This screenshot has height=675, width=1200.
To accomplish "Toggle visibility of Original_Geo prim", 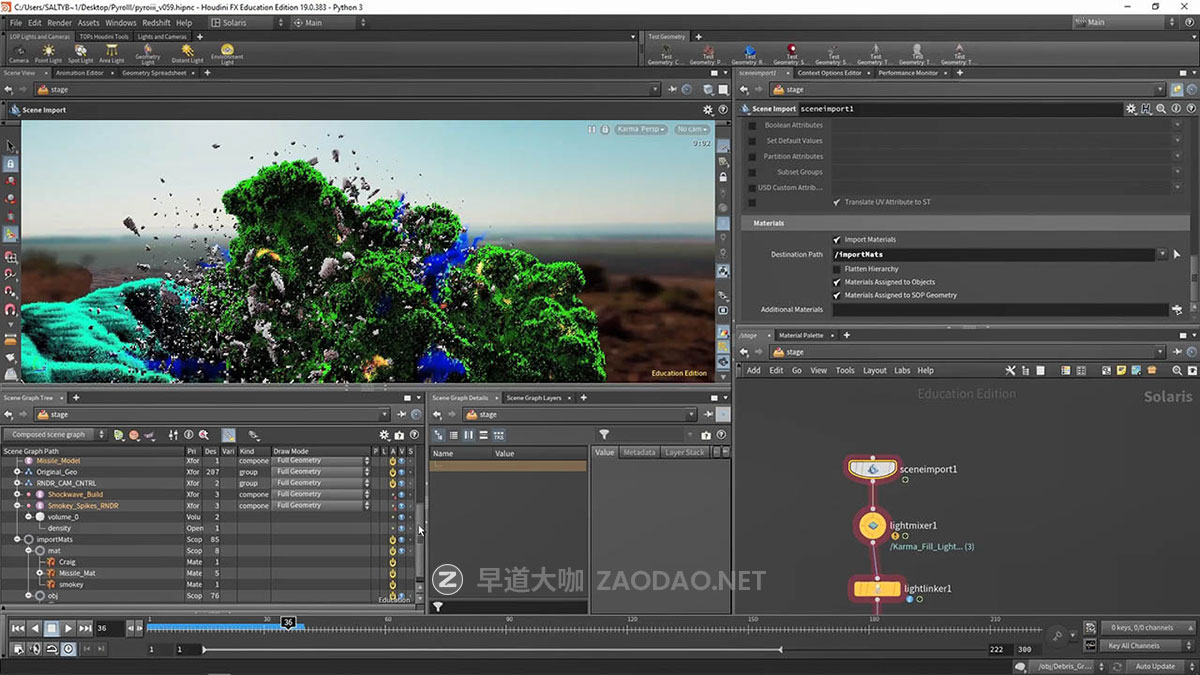I will (401, 472).
